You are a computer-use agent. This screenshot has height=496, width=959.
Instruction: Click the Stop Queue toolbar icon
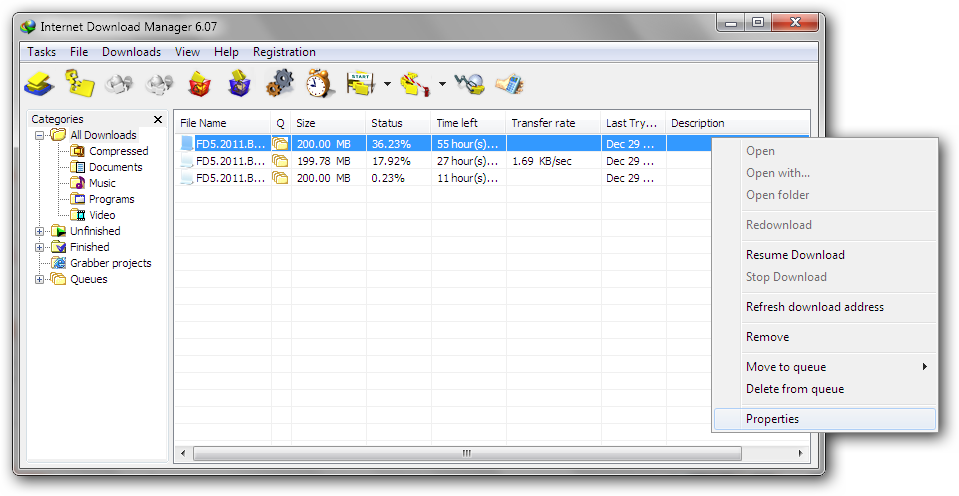pyautogui.click(x=415, y=84)
